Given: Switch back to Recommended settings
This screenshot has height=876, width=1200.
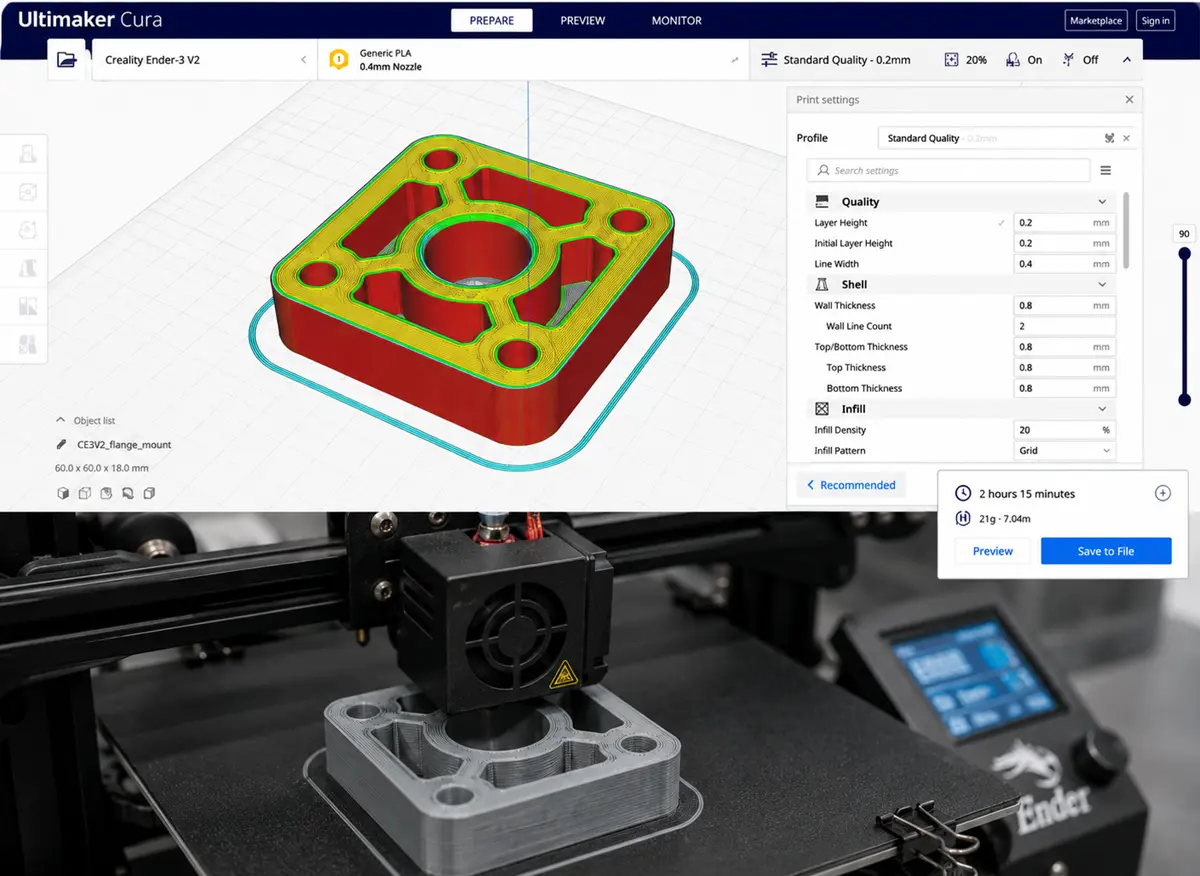Looking at the screenshot, I should 851,485.
